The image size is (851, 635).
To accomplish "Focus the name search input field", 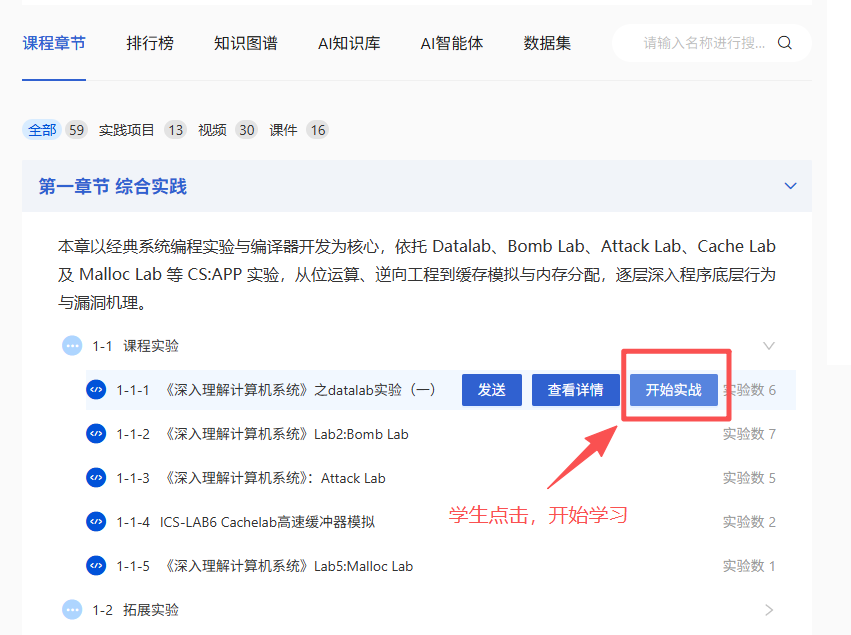I will click(704, 43).
